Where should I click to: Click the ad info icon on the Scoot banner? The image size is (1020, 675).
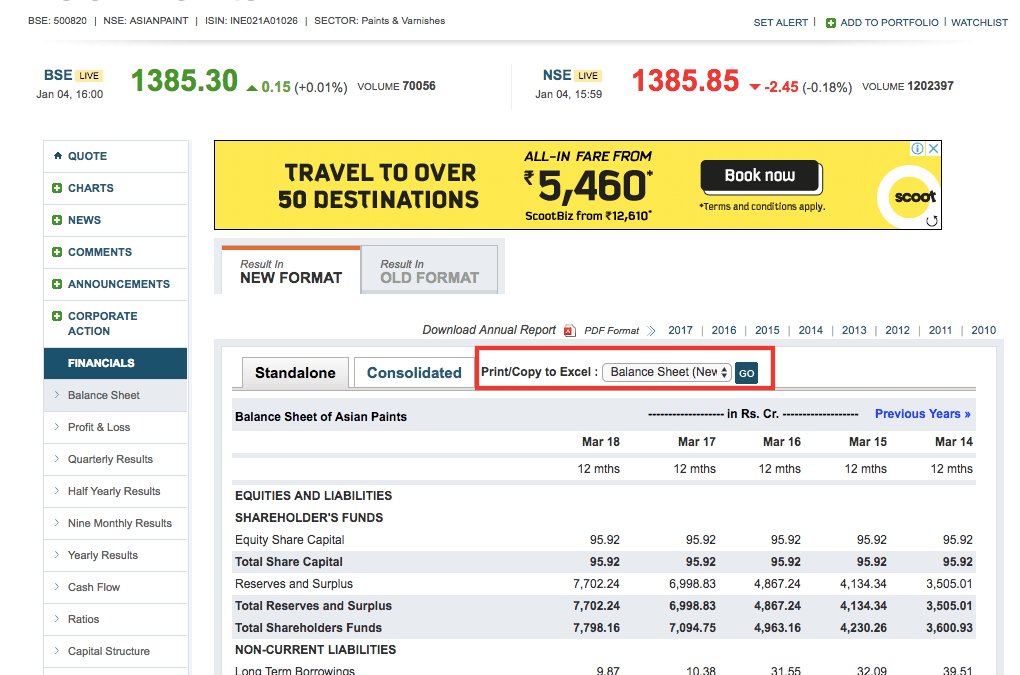click(x=917, y=148)
